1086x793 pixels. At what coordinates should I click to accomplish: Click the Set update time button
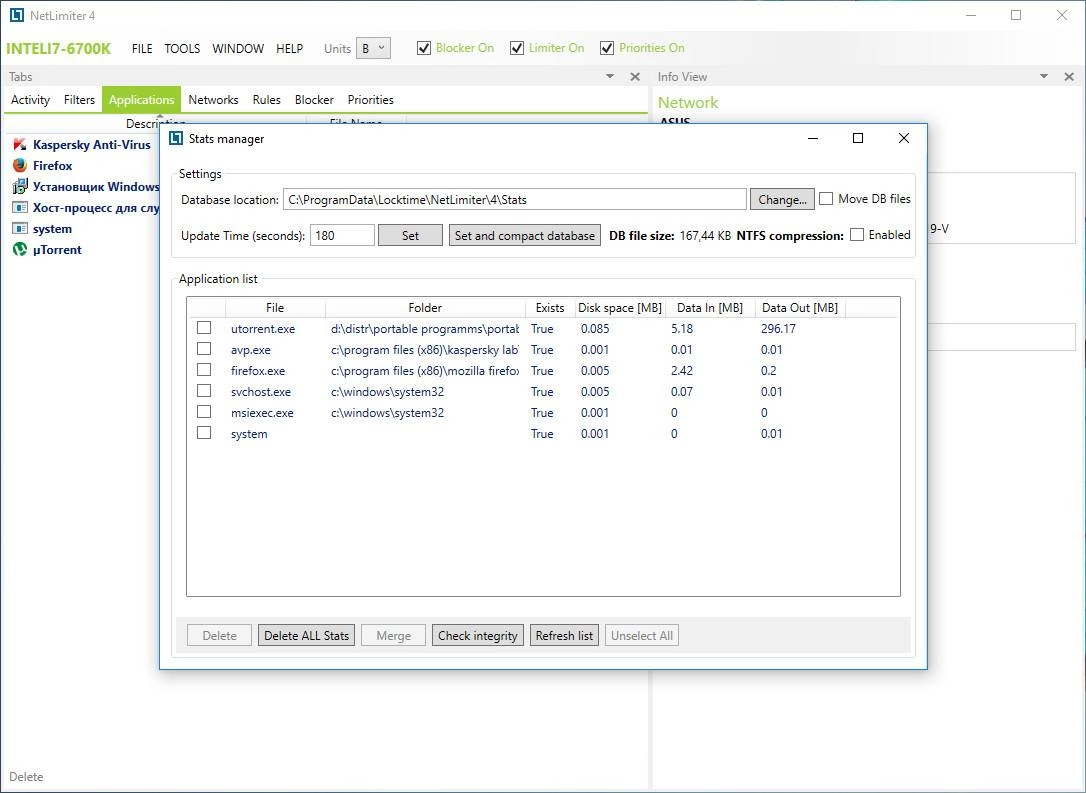[410, 235]
